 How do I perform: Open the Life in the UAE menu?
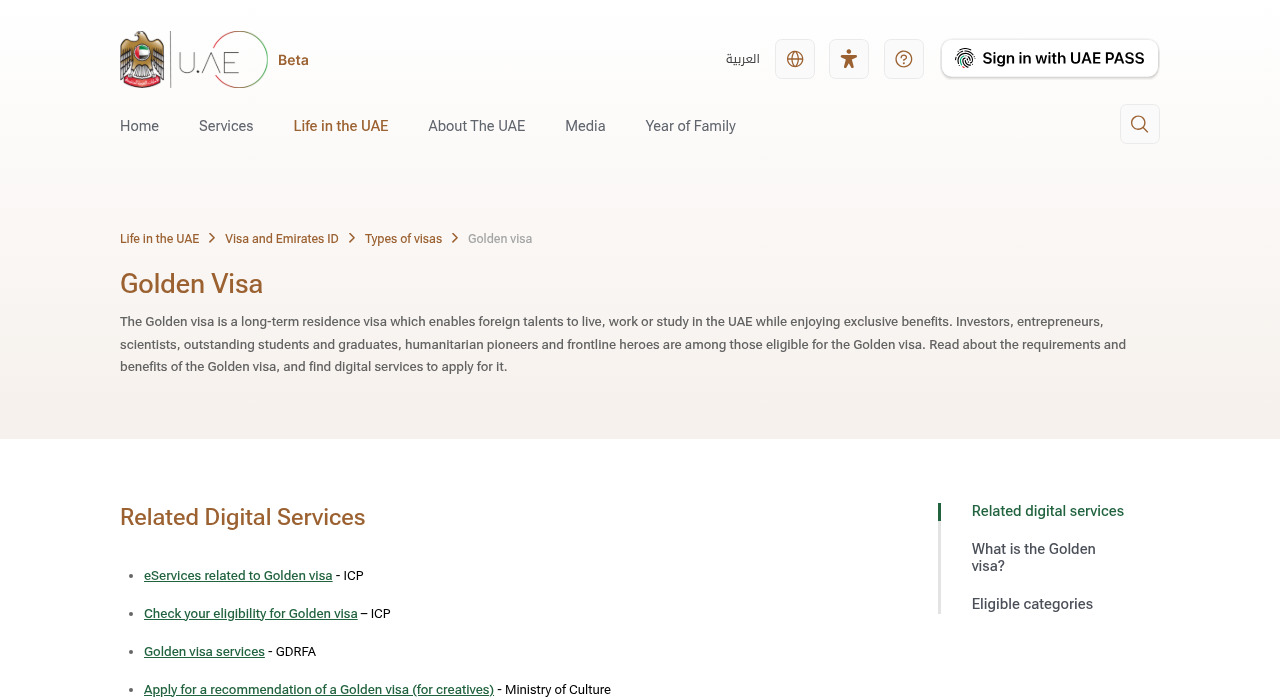341,126
